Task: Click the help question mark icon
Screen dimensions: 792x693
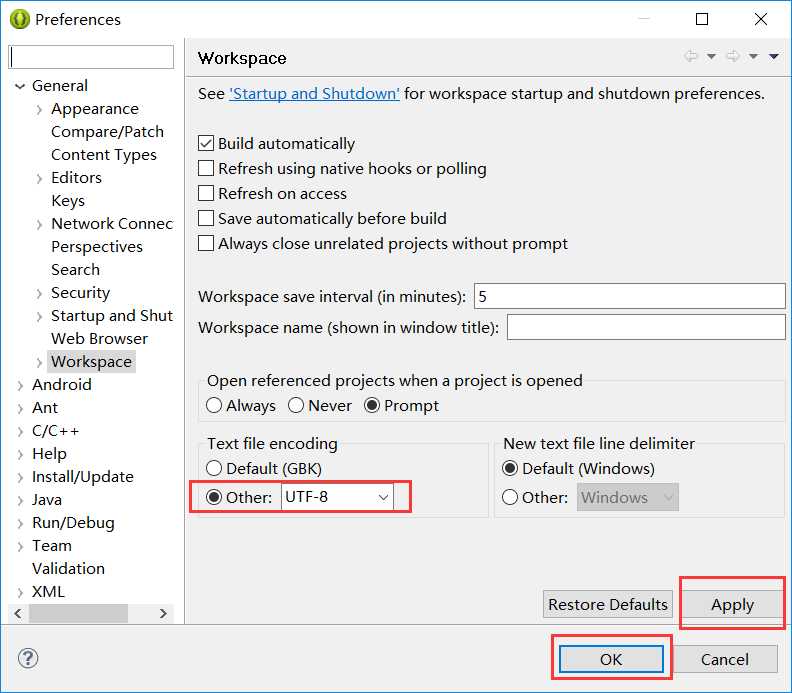Action: (28, 658)
